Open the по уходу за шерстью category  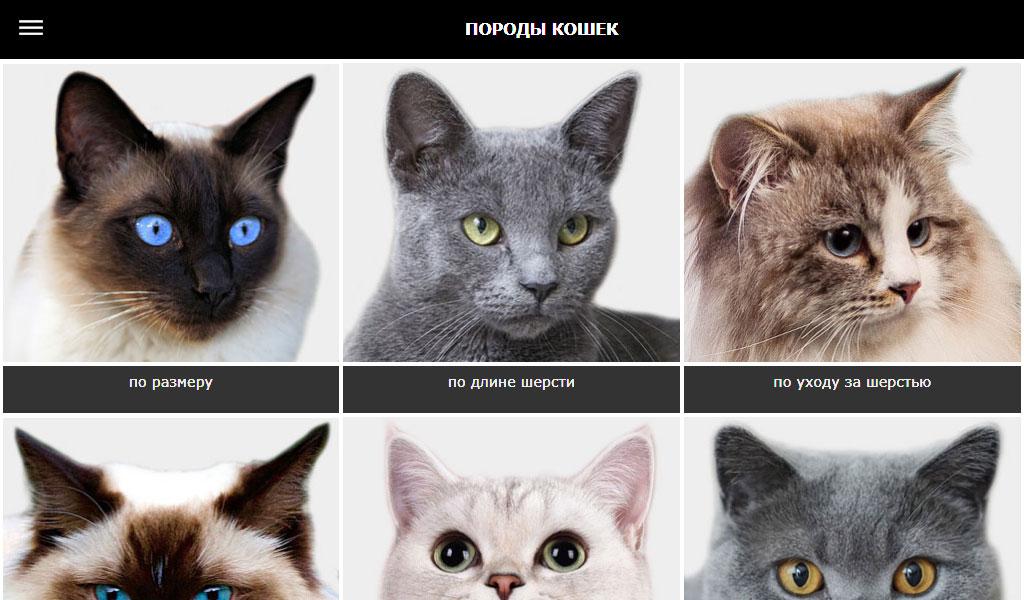[852, 389]
